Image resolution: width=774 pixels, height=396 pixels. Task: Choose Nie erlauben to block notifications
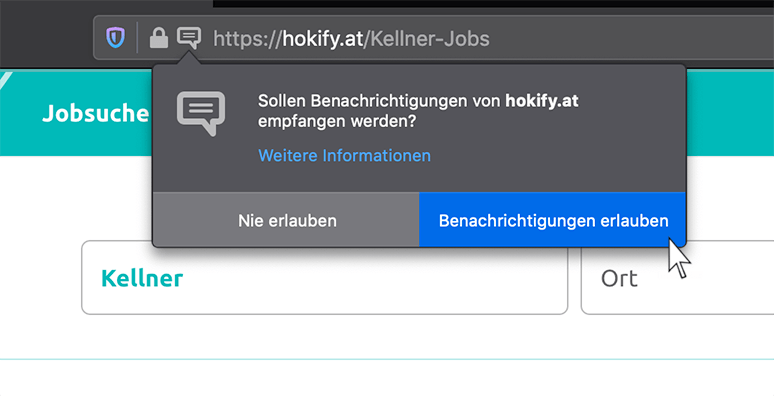point(286,220)
